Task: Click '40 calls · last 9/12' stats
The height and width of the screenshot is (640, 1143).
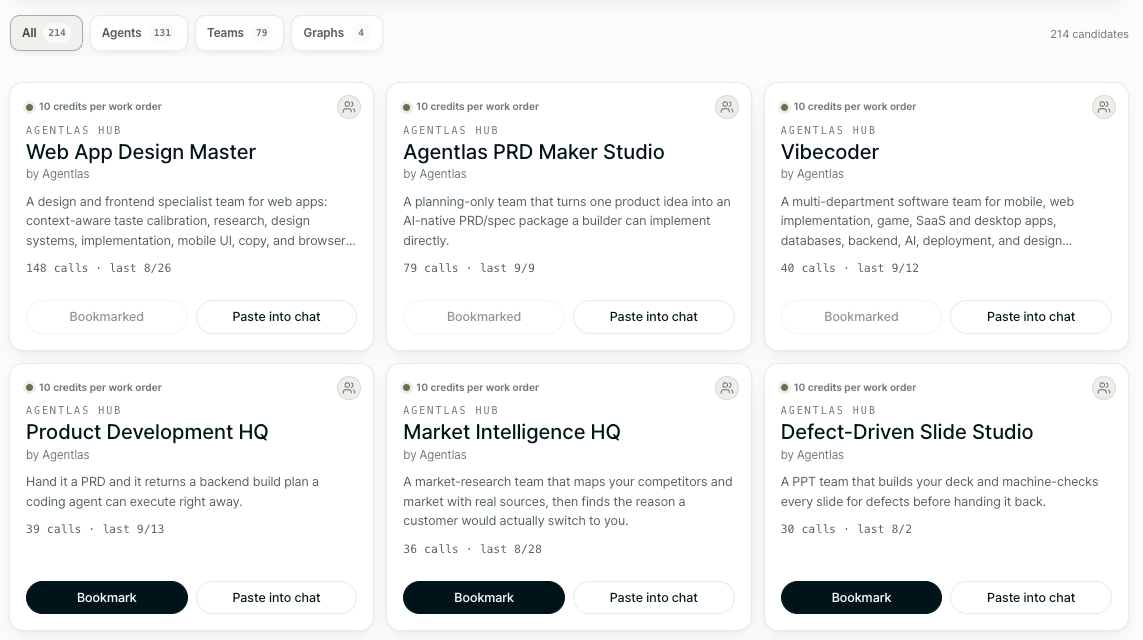Action: point(849,268)
